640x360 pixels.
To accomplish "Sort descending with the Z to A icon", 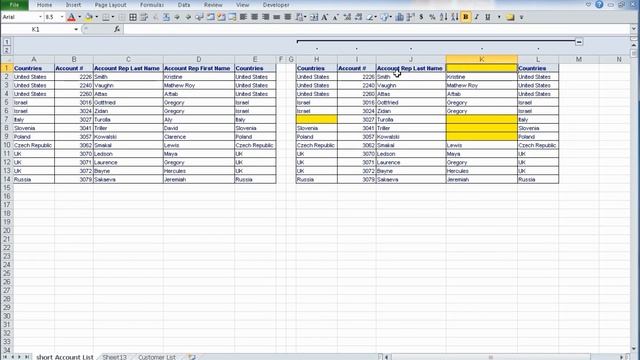I will pyautogui.click(x=455, y=17).
